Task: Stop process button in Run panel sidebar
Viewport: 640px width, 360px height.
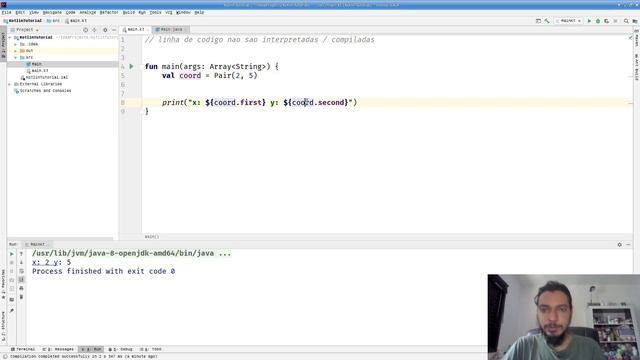Action: click(12, 262)
